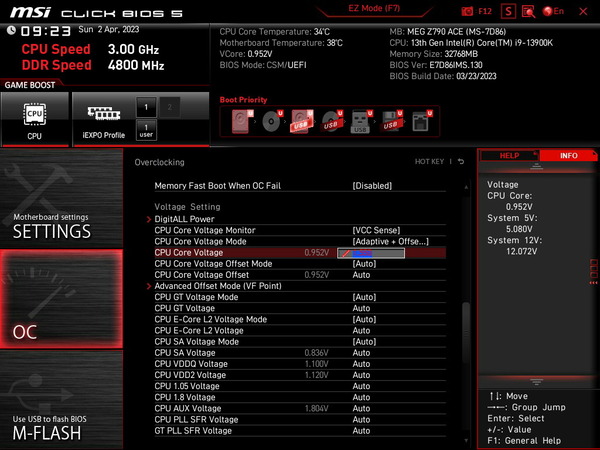Click the CPU Core Voltage input field

[x=370, y=253]
